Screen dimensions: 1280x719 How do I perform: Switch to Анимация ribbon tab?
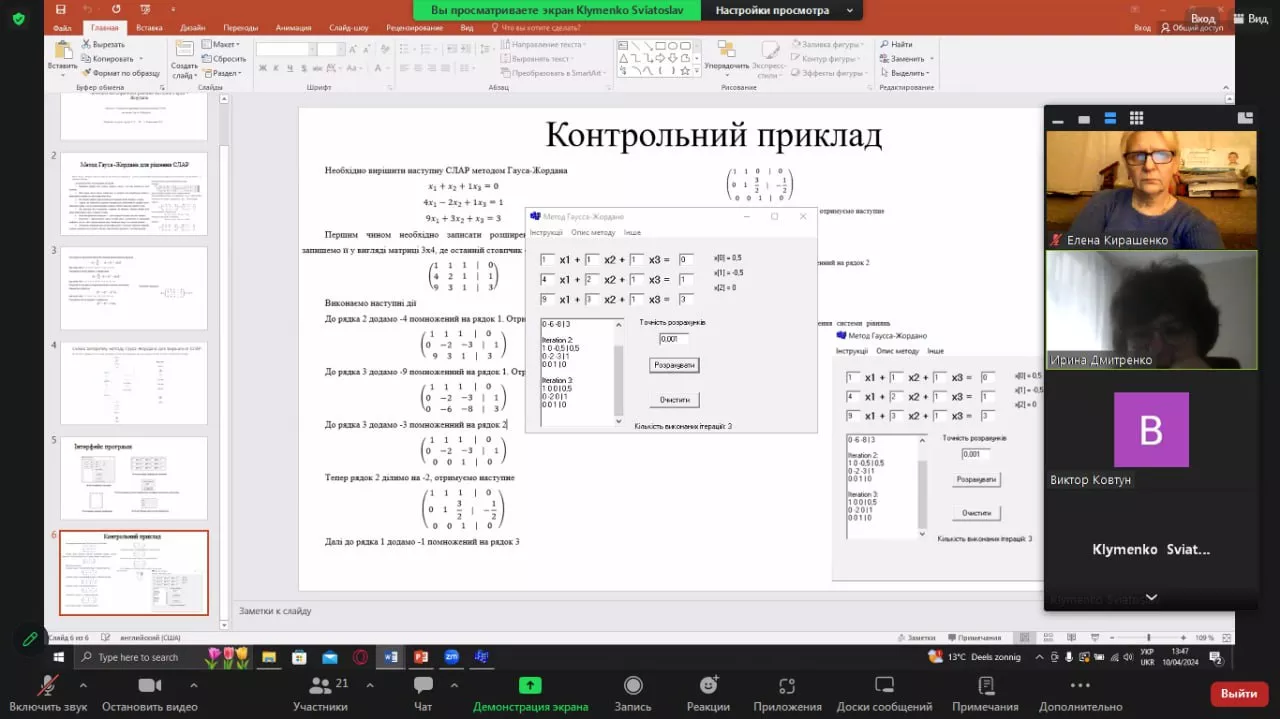(x=293, y=28)
